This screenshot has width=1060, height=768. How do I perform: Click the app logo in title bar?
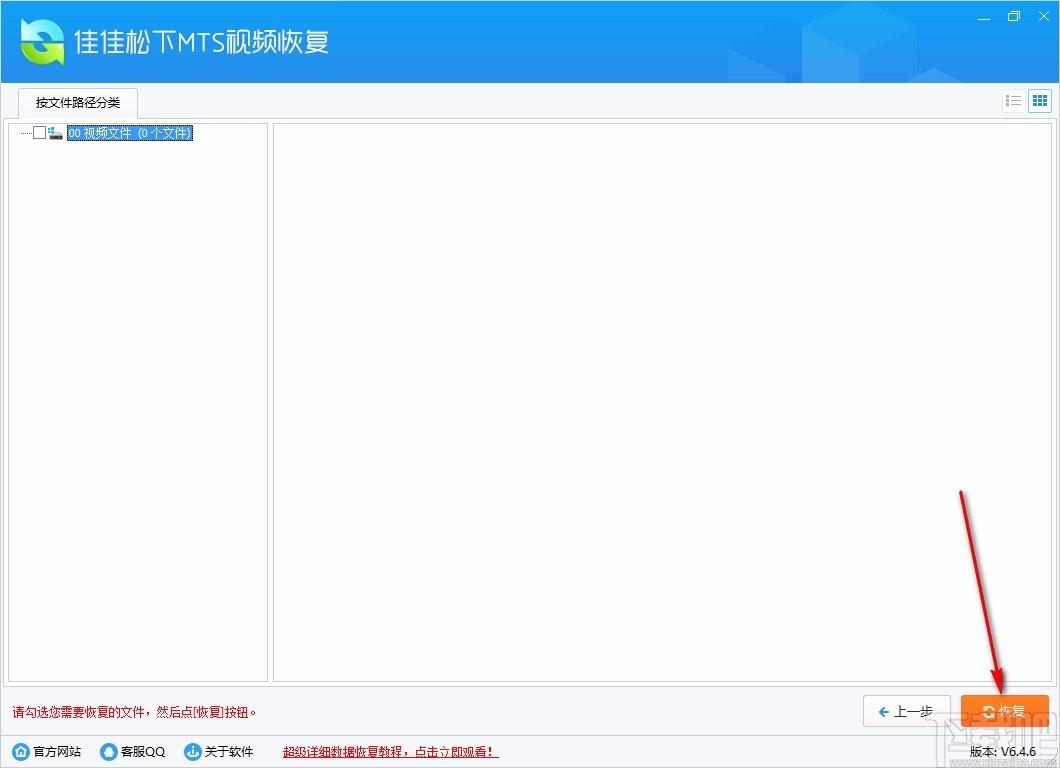[x=42, y=41]
